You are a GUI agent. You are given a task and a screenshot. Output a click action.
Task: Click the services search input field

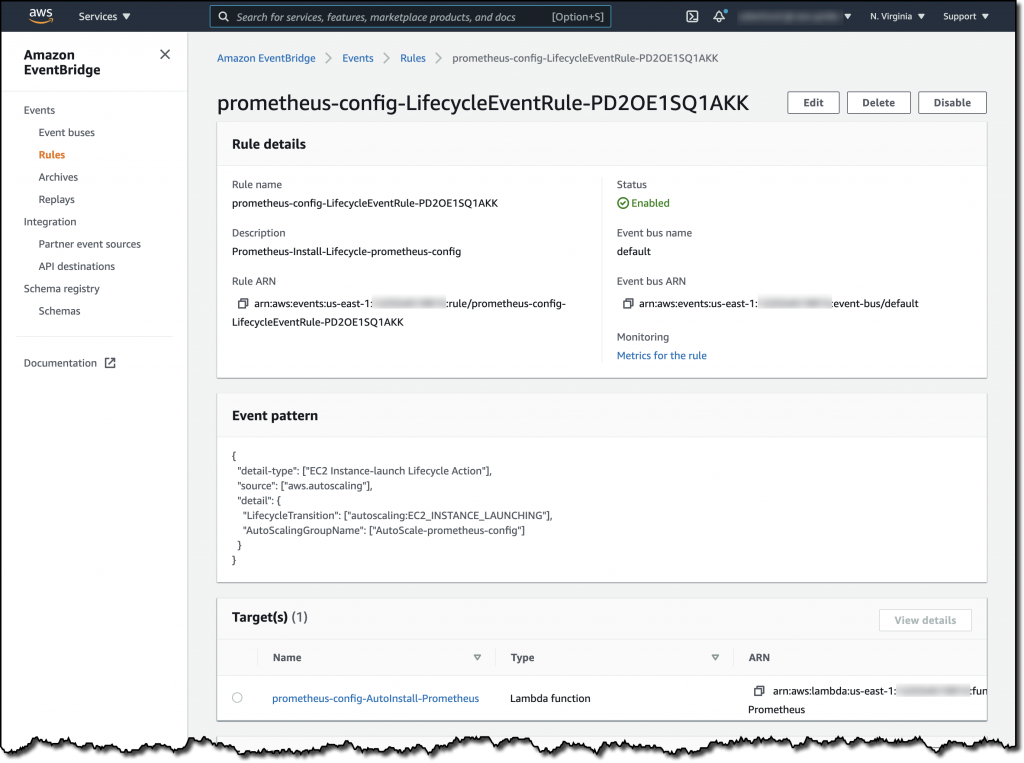400,16
